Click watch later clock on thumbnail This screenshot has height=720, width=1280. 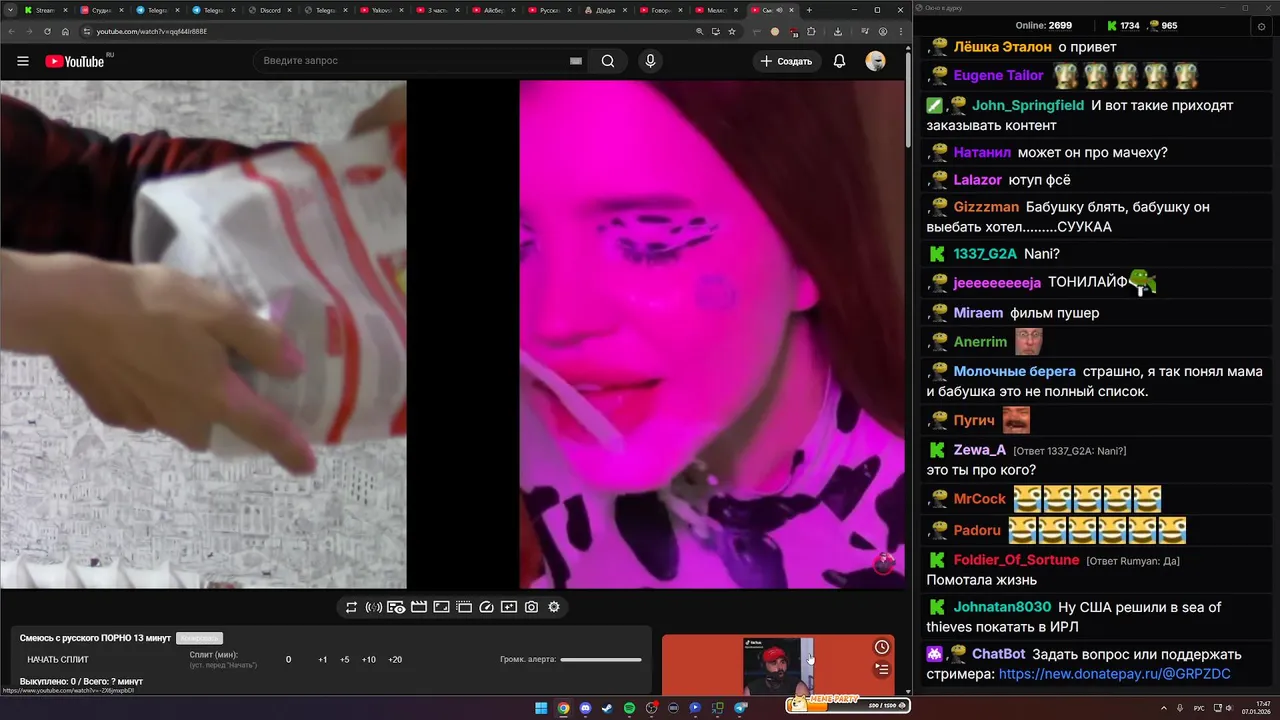click(882, 647)
